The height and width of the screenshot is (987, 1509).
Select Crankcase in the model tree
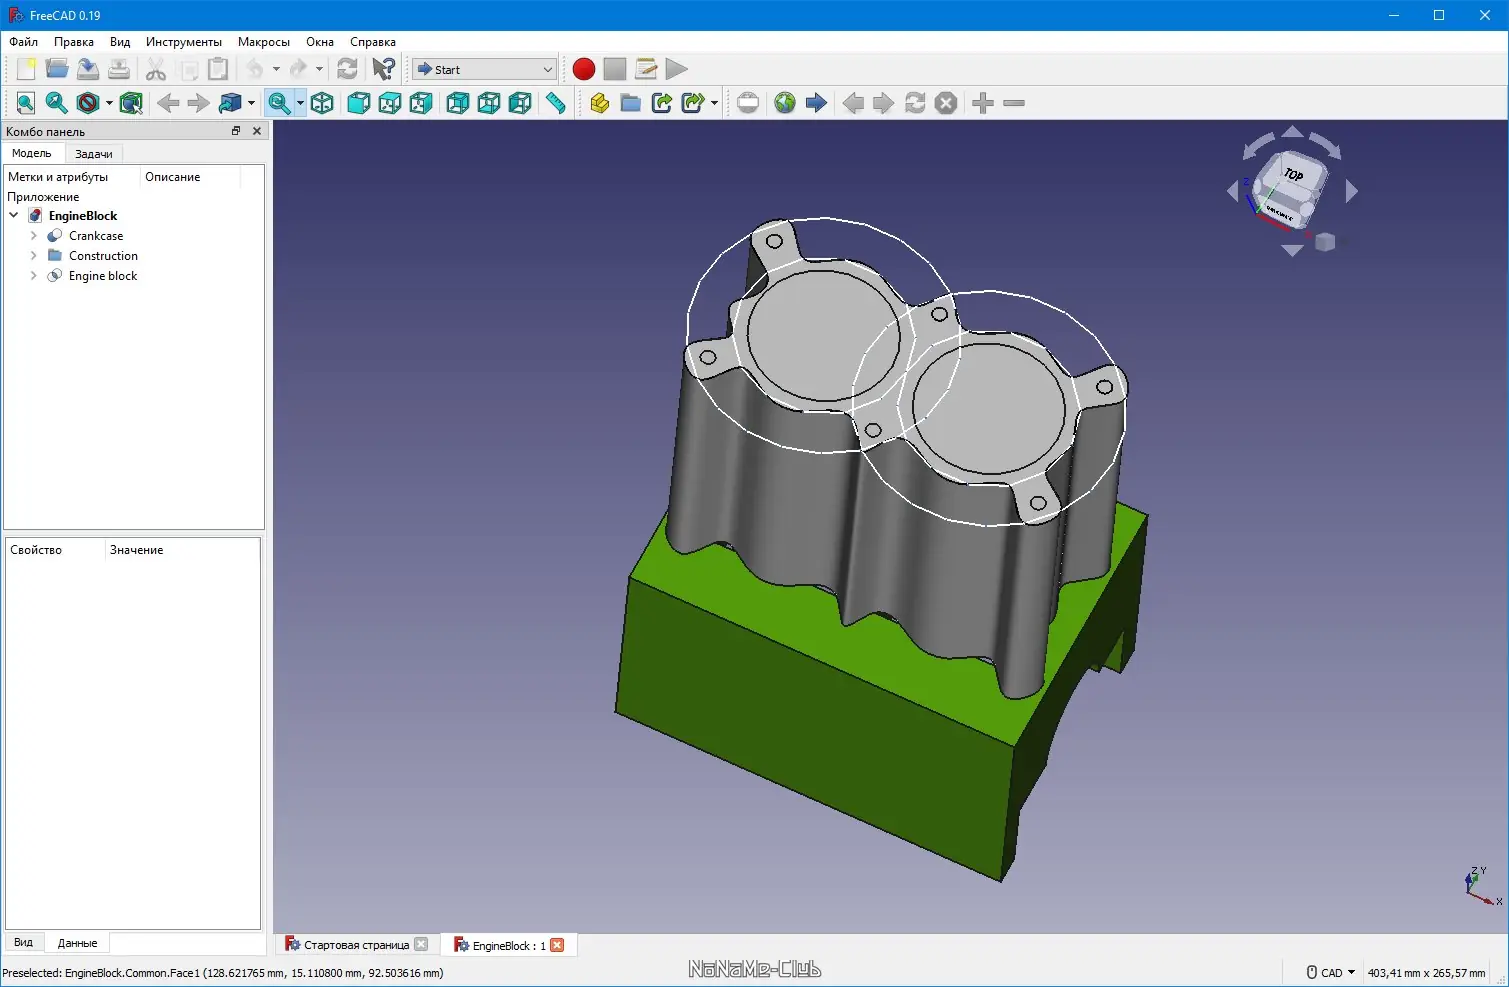(96, 236)
